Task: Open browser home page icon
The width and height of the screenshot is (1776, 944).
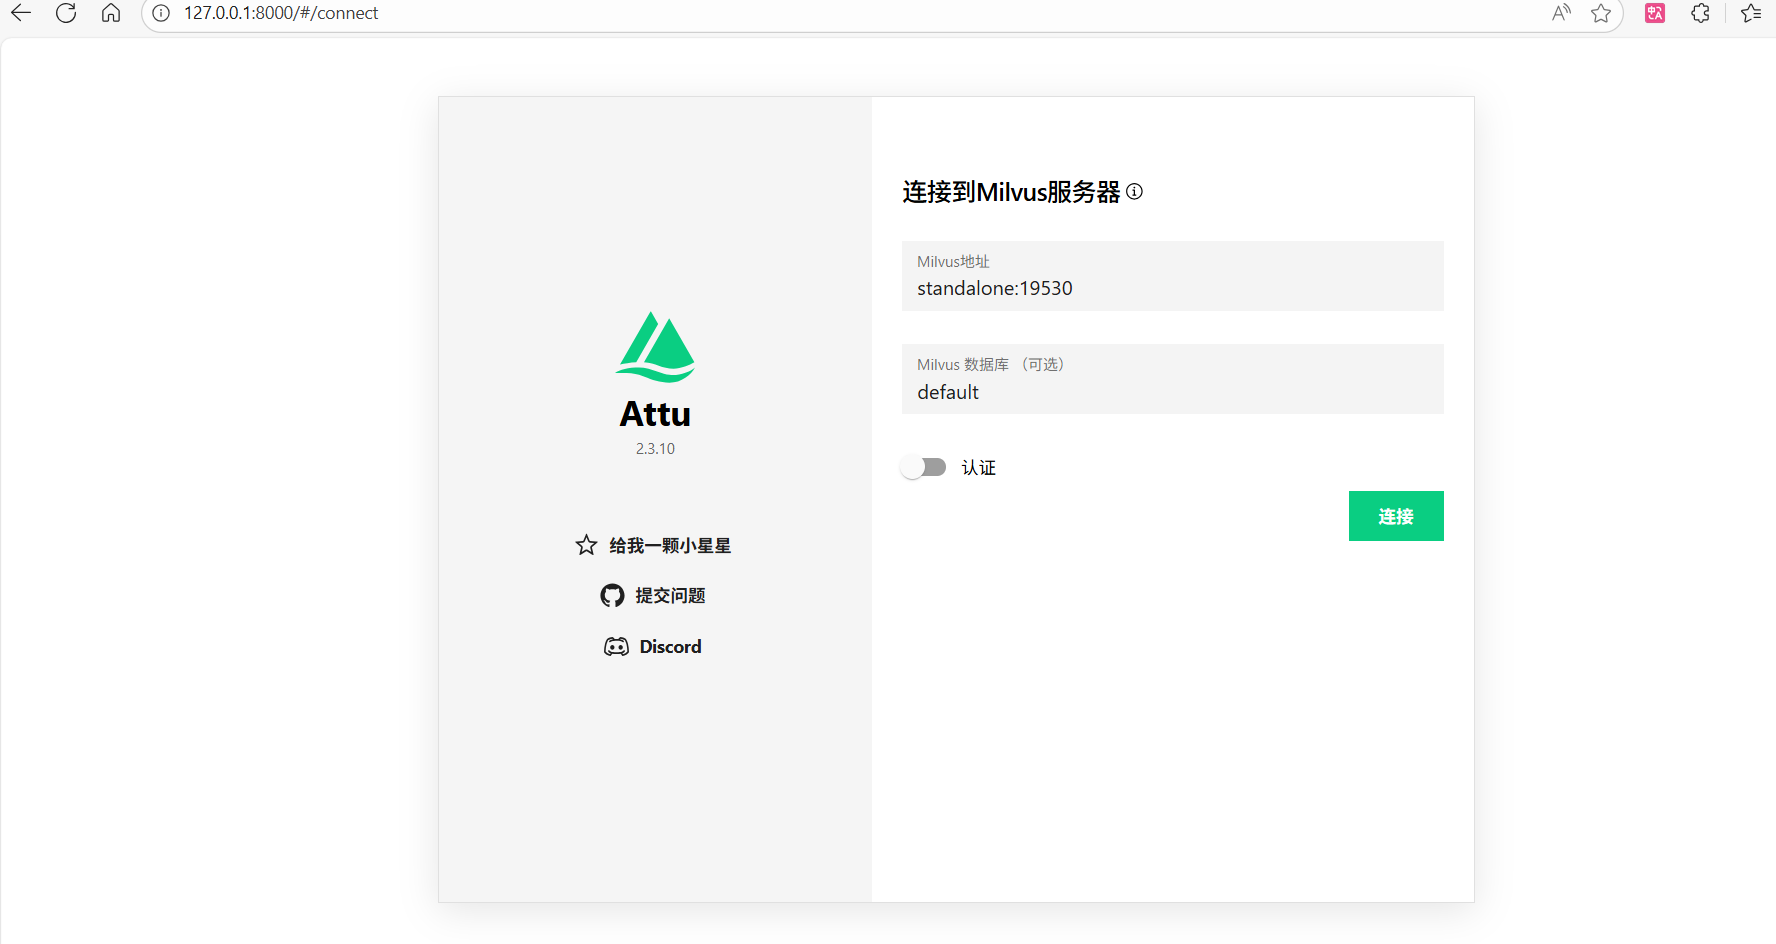Action: (111, 13)
